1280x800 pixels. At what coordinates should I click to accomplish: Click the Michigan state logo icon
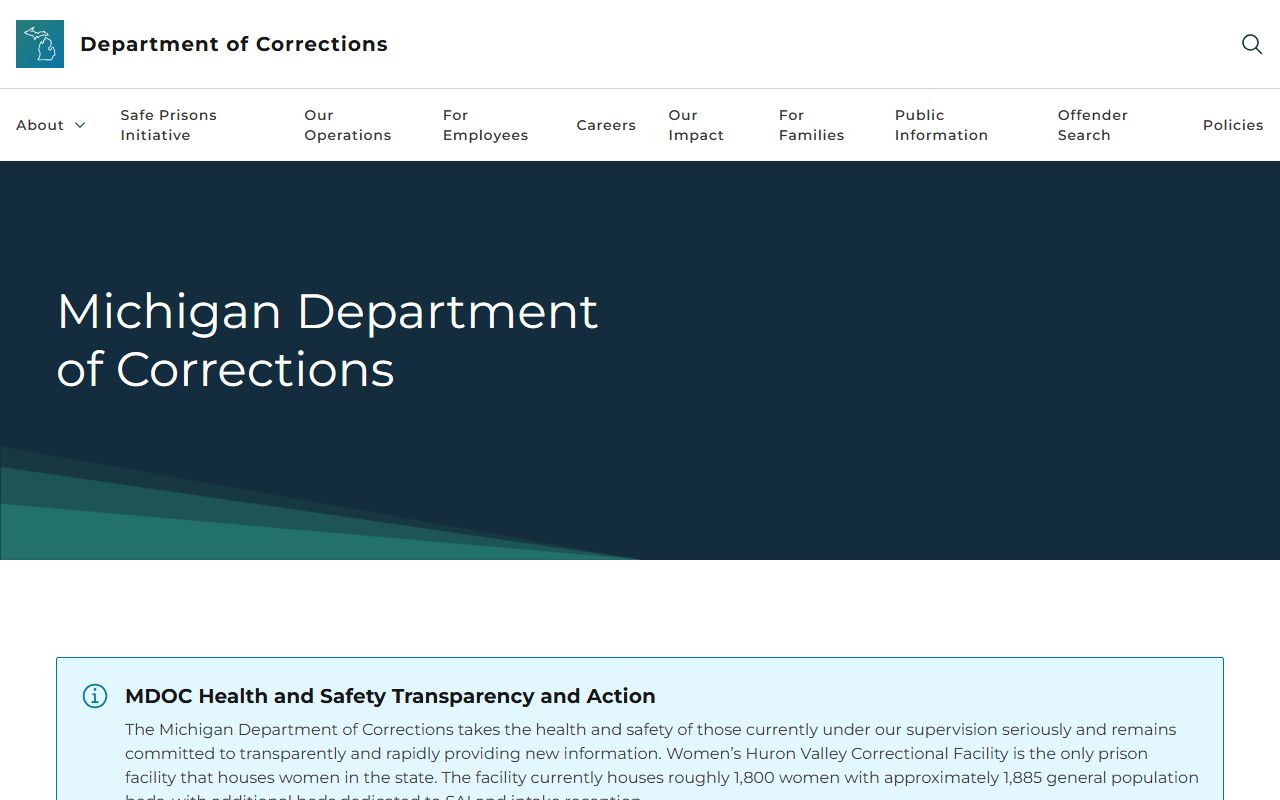pos(40,44)
